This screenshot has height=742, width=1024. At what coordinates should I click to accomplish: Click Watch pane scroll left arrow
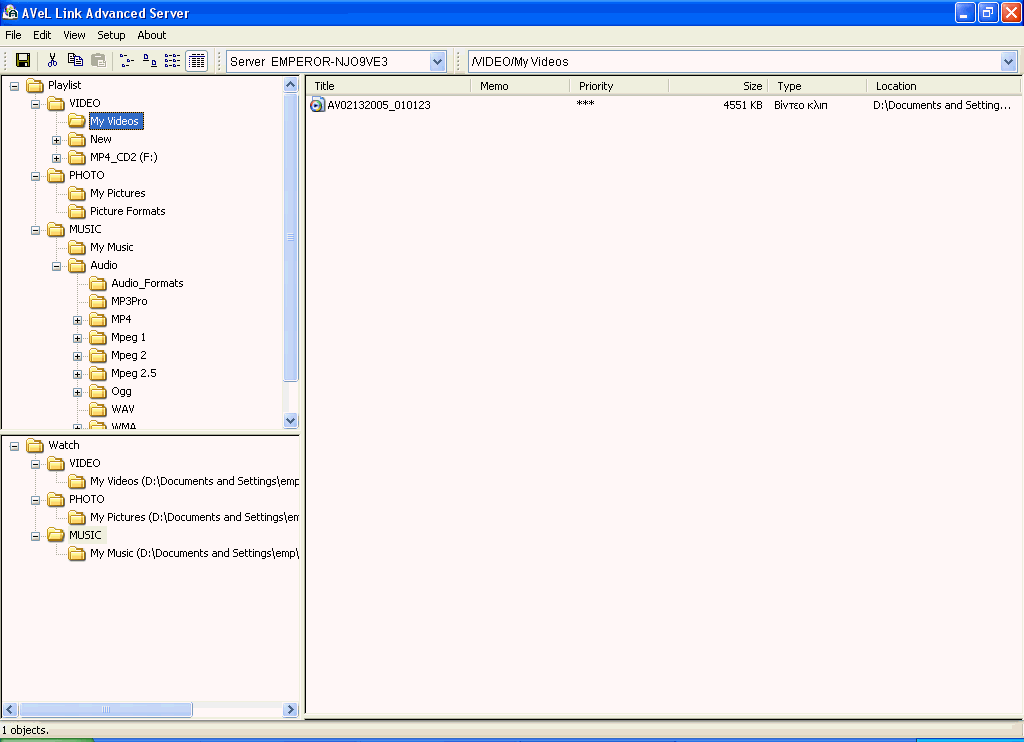(10, 709)
